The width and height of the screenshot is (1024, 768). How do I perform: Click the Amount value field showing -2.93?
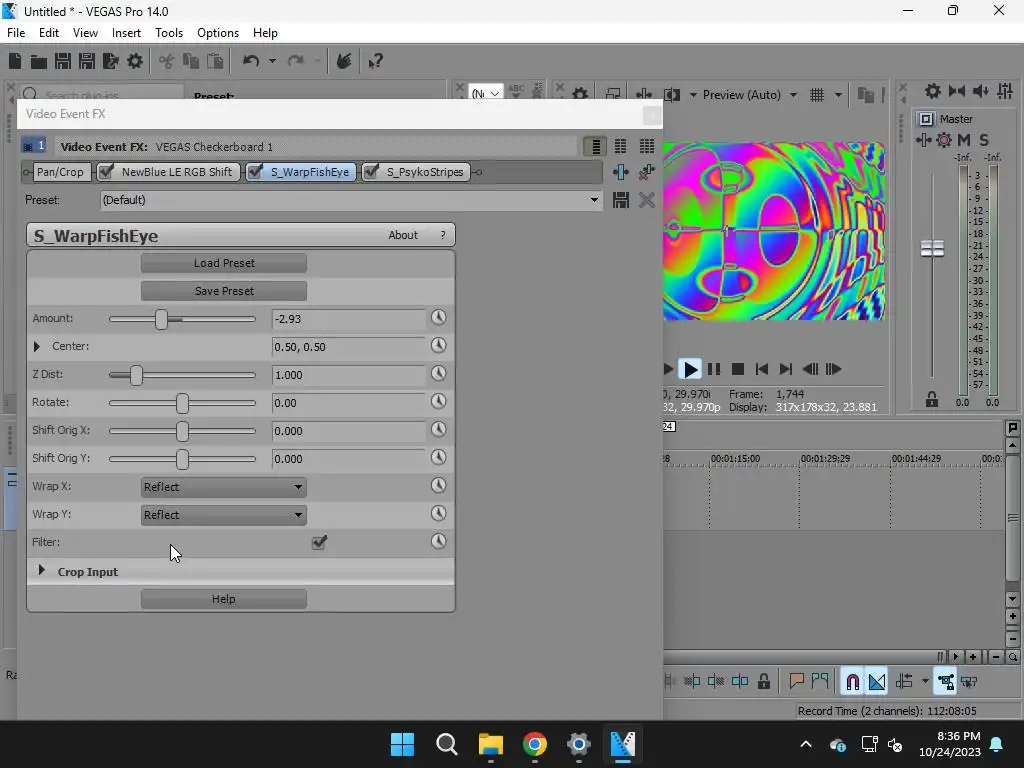coord(348,319)
